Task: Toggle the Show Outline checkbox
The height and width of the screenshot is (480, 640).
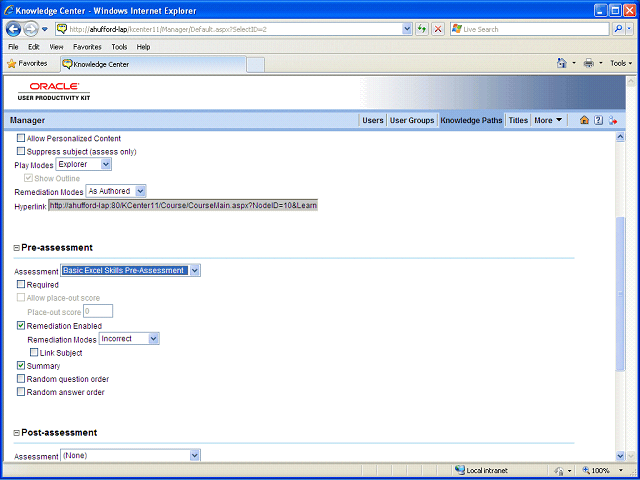Action: click(28, 178)
